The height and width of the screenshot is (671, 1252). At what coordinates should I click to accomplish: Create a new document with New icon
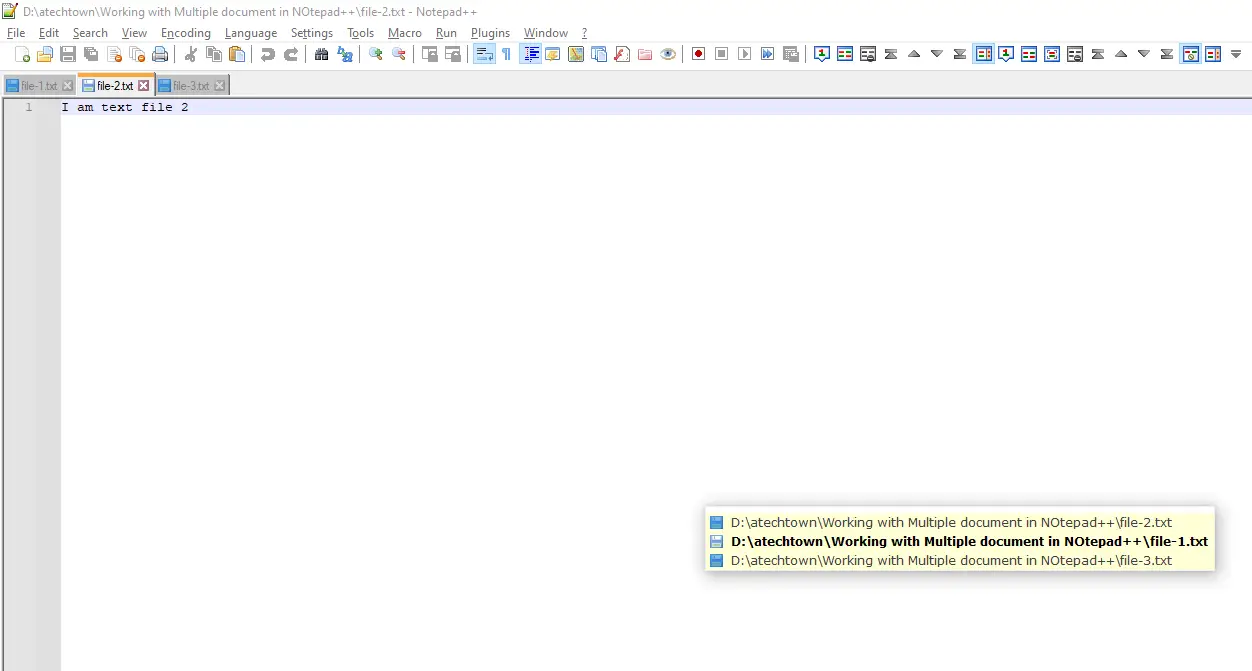pos(22,54)
